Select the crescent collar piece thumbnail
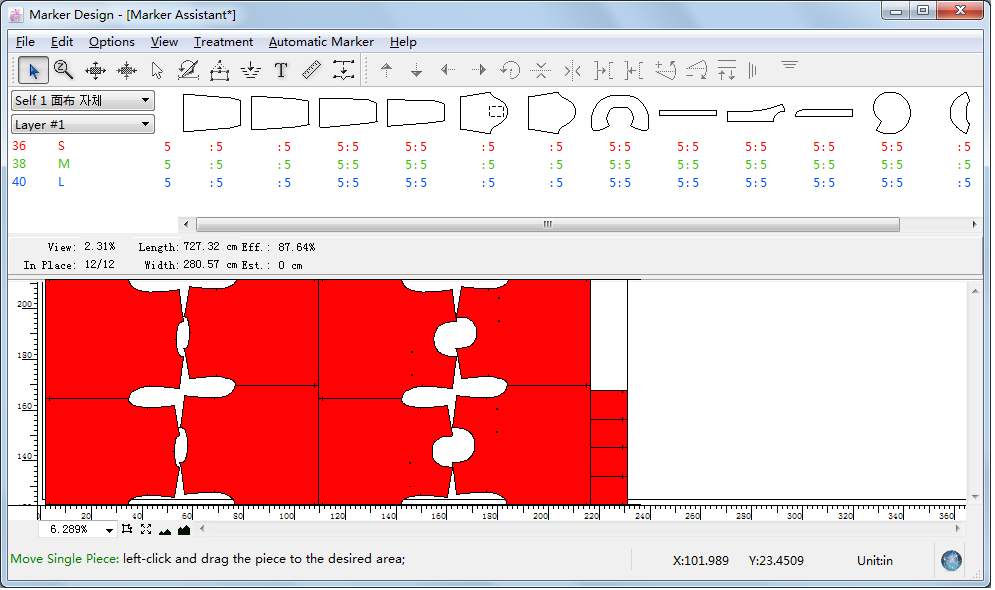 click(619, 113)
